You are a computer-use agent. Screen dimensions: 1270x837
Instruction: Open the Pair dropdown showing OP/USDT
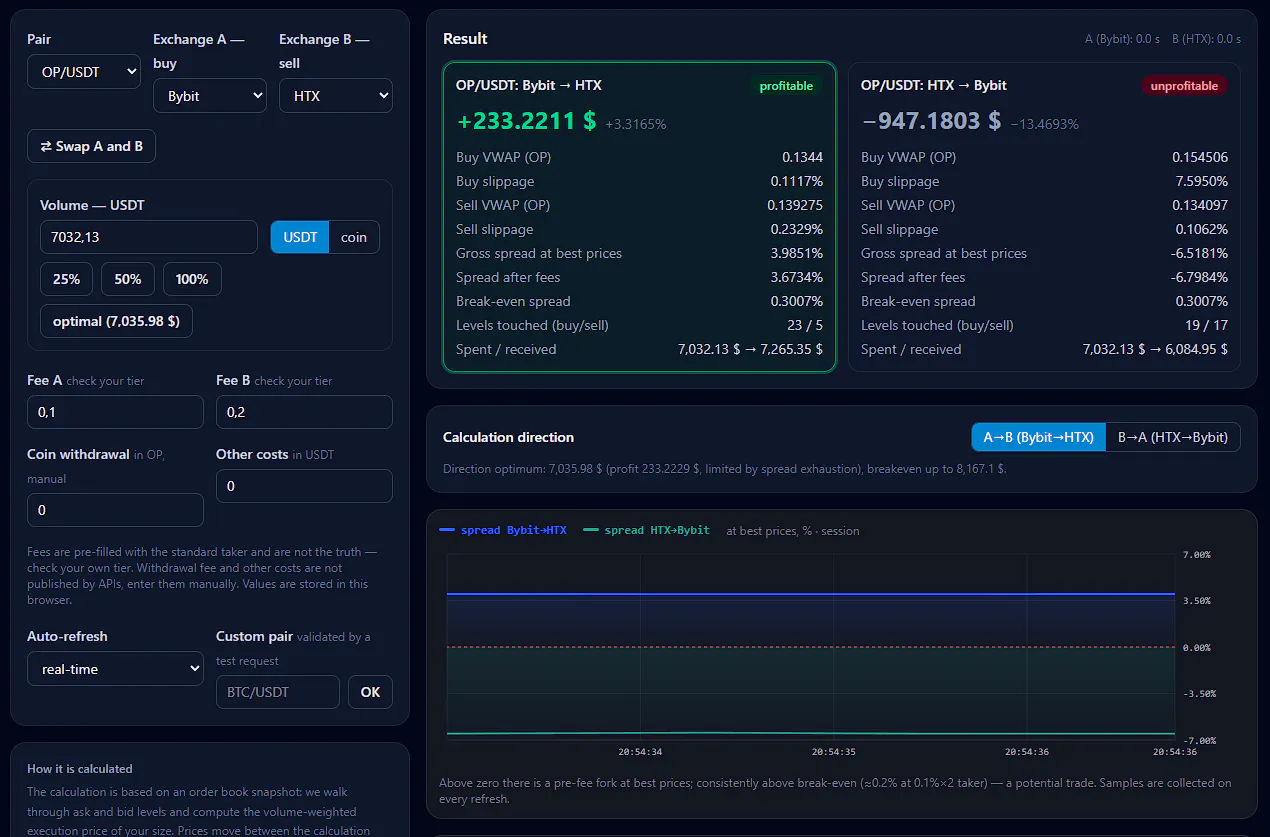[84, 72]
